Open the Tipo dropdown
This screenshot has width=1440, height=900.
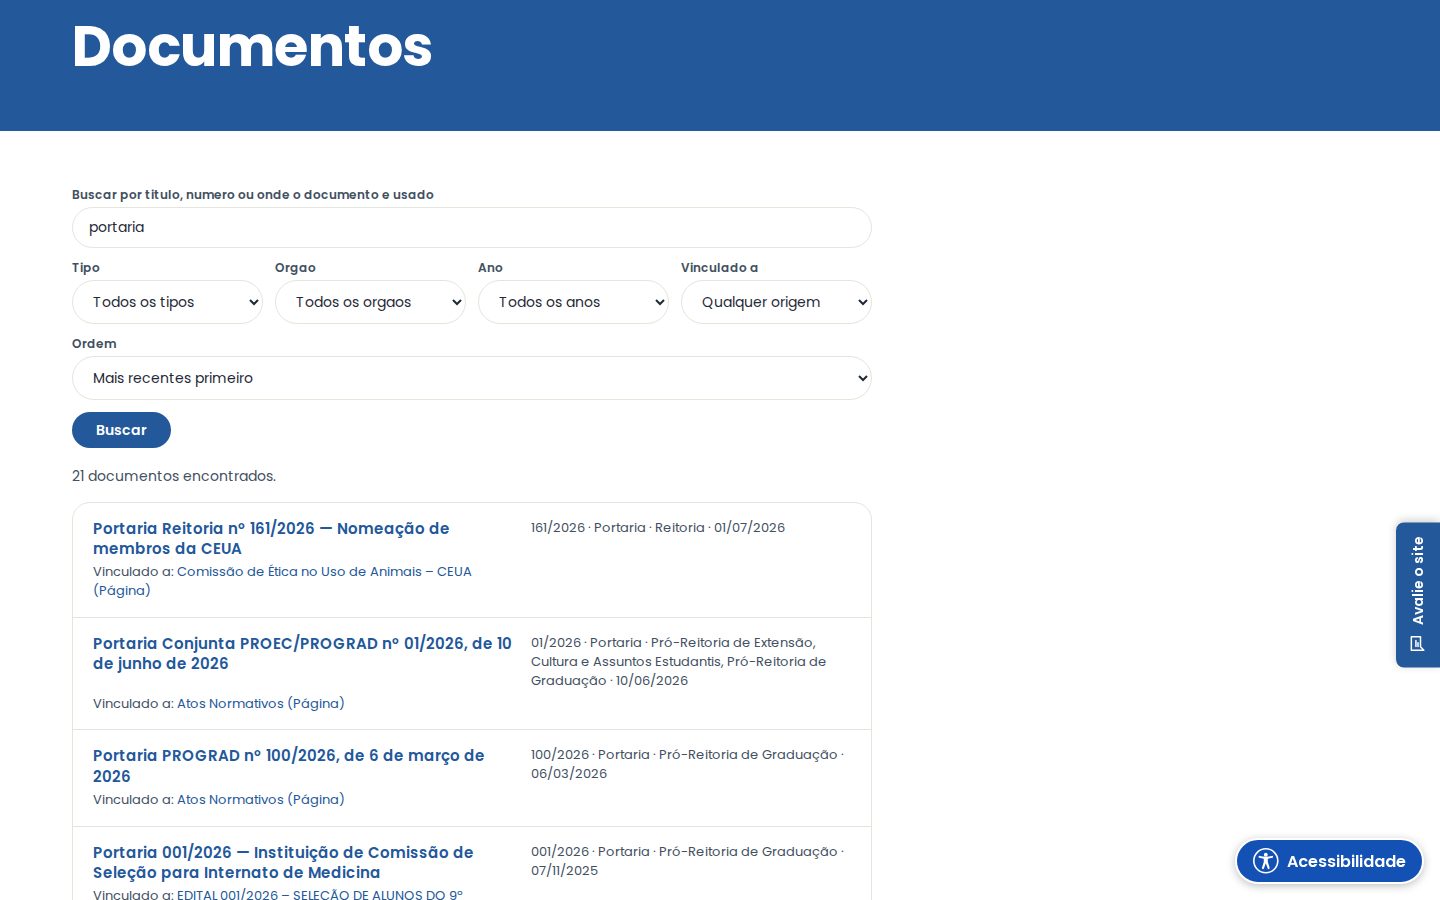point(167,302)
